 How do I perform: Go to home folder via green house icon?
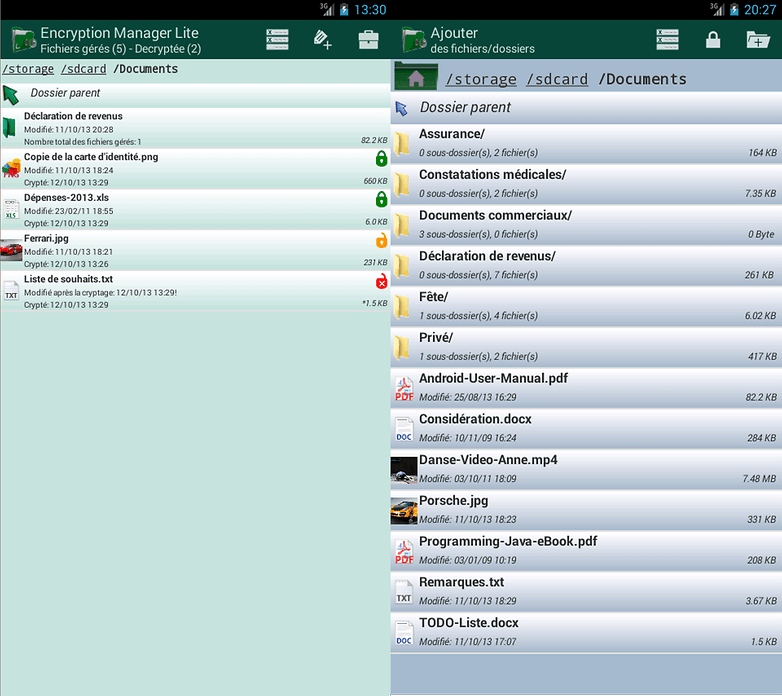[x=416, y=76]
